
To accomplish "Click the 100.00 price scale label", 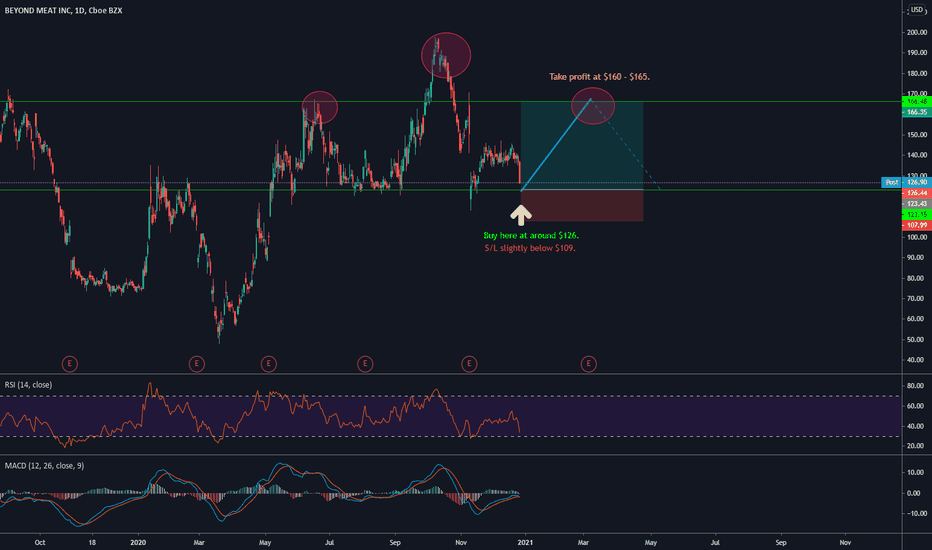I will pos(917,237).
